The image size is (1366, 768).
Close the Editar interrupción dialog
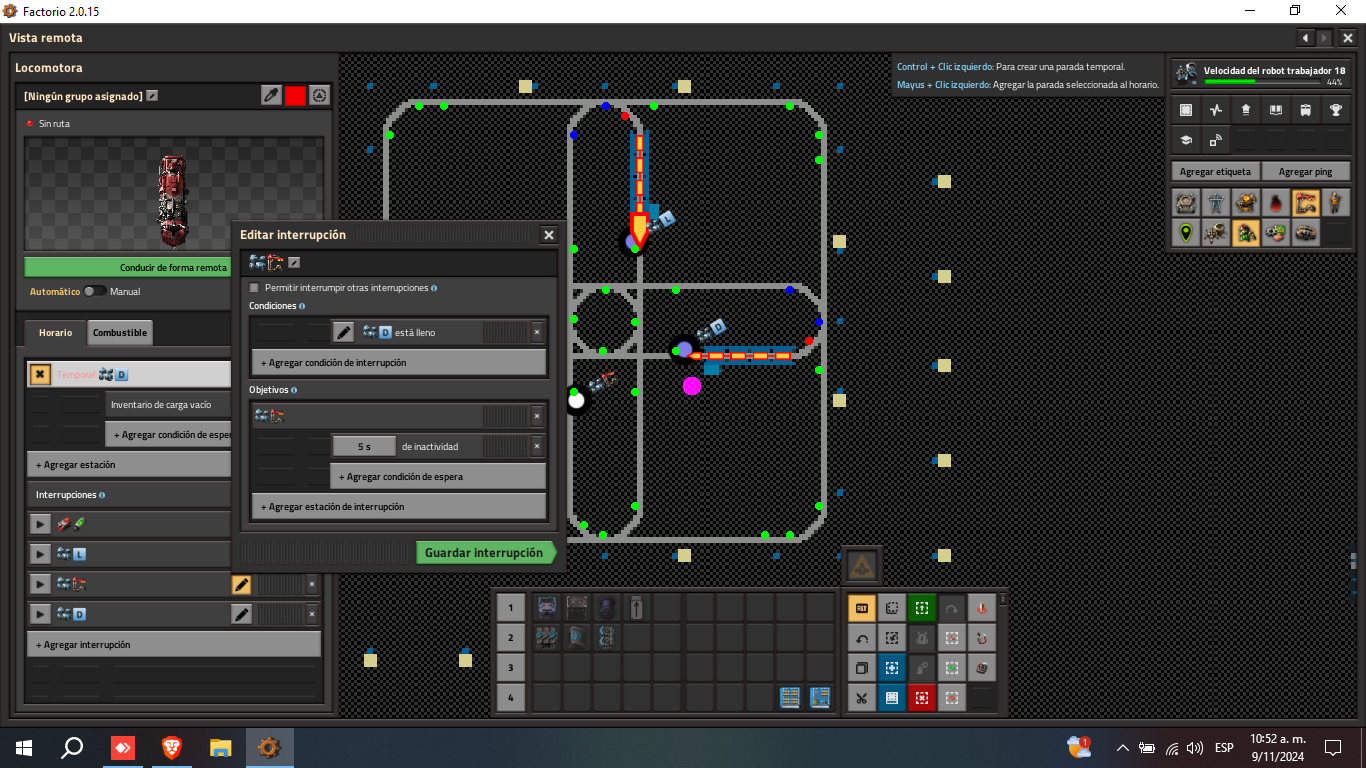549,235
